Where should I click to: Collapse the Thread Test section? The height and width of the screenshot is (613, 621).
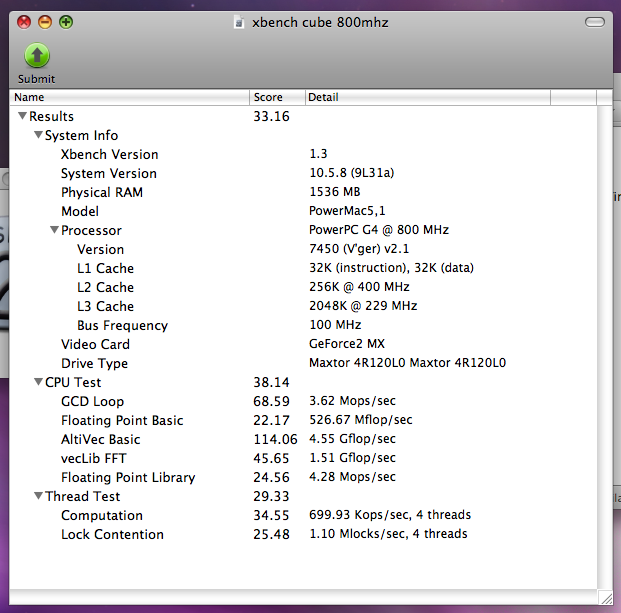click(38, 496)
